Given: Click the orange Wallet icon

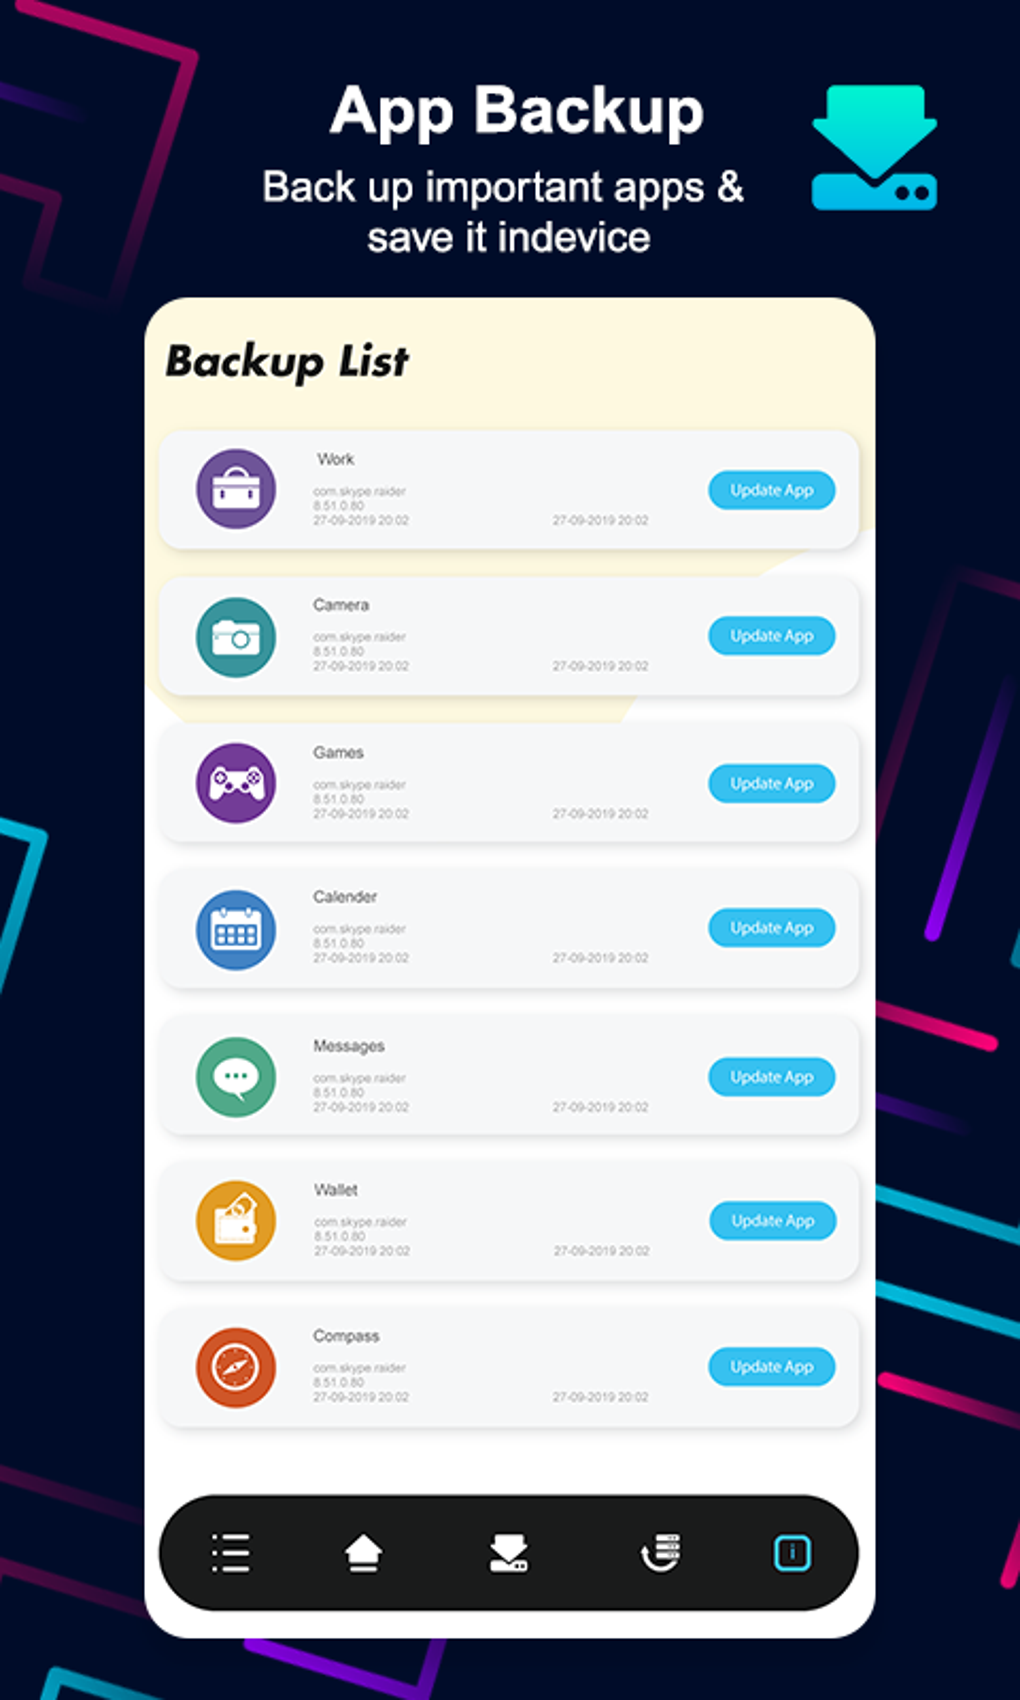Looking at the screenshot, I should 236,1221.
